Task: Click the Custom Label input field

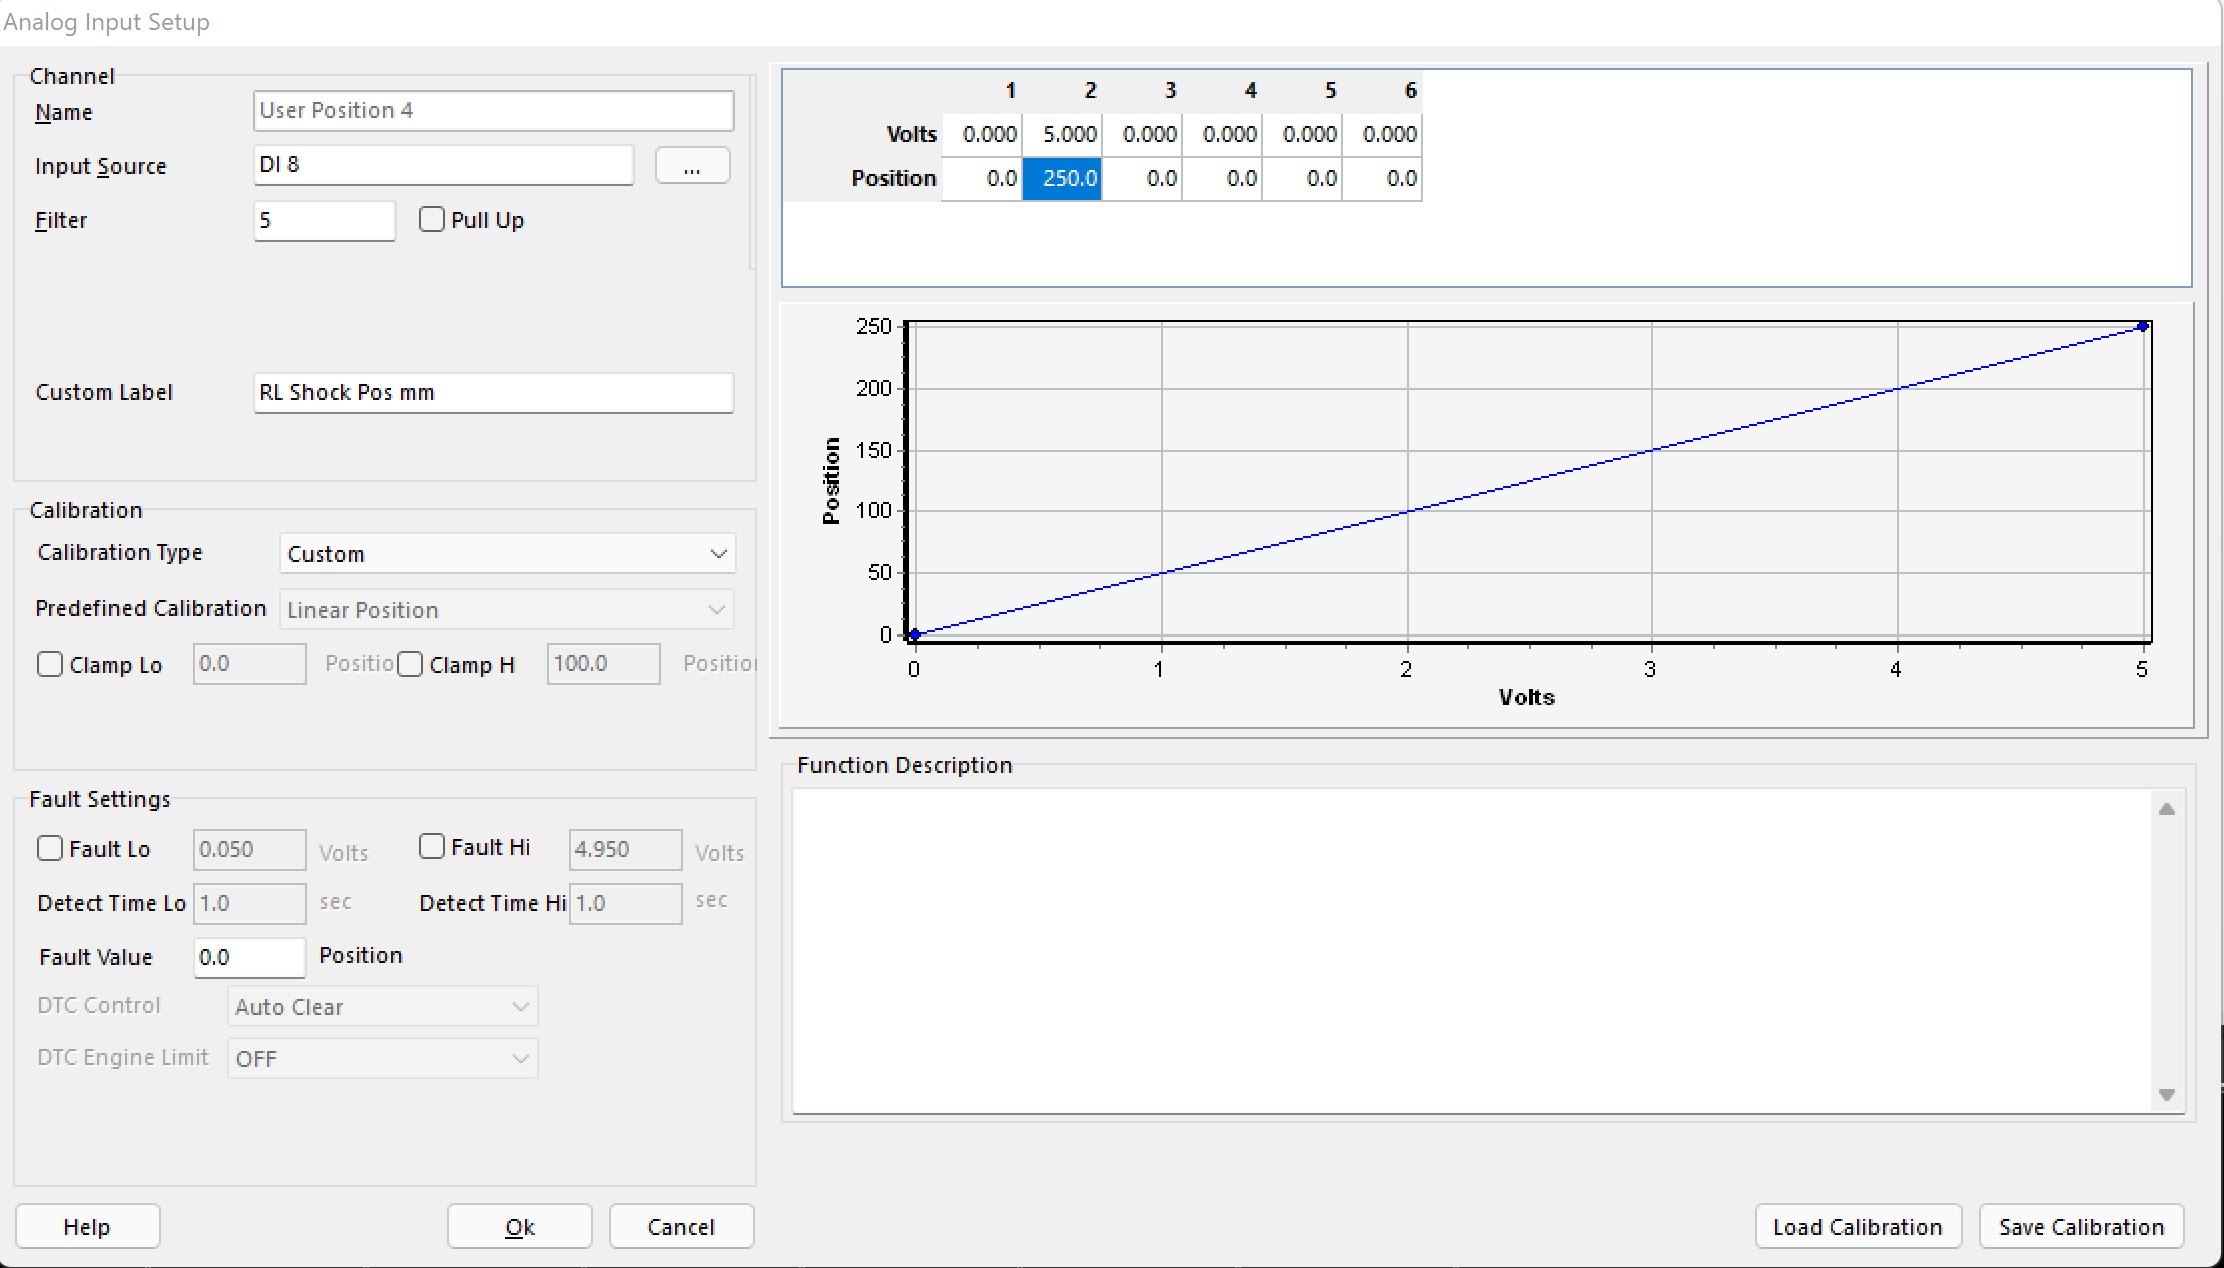Action: [493, 393]
